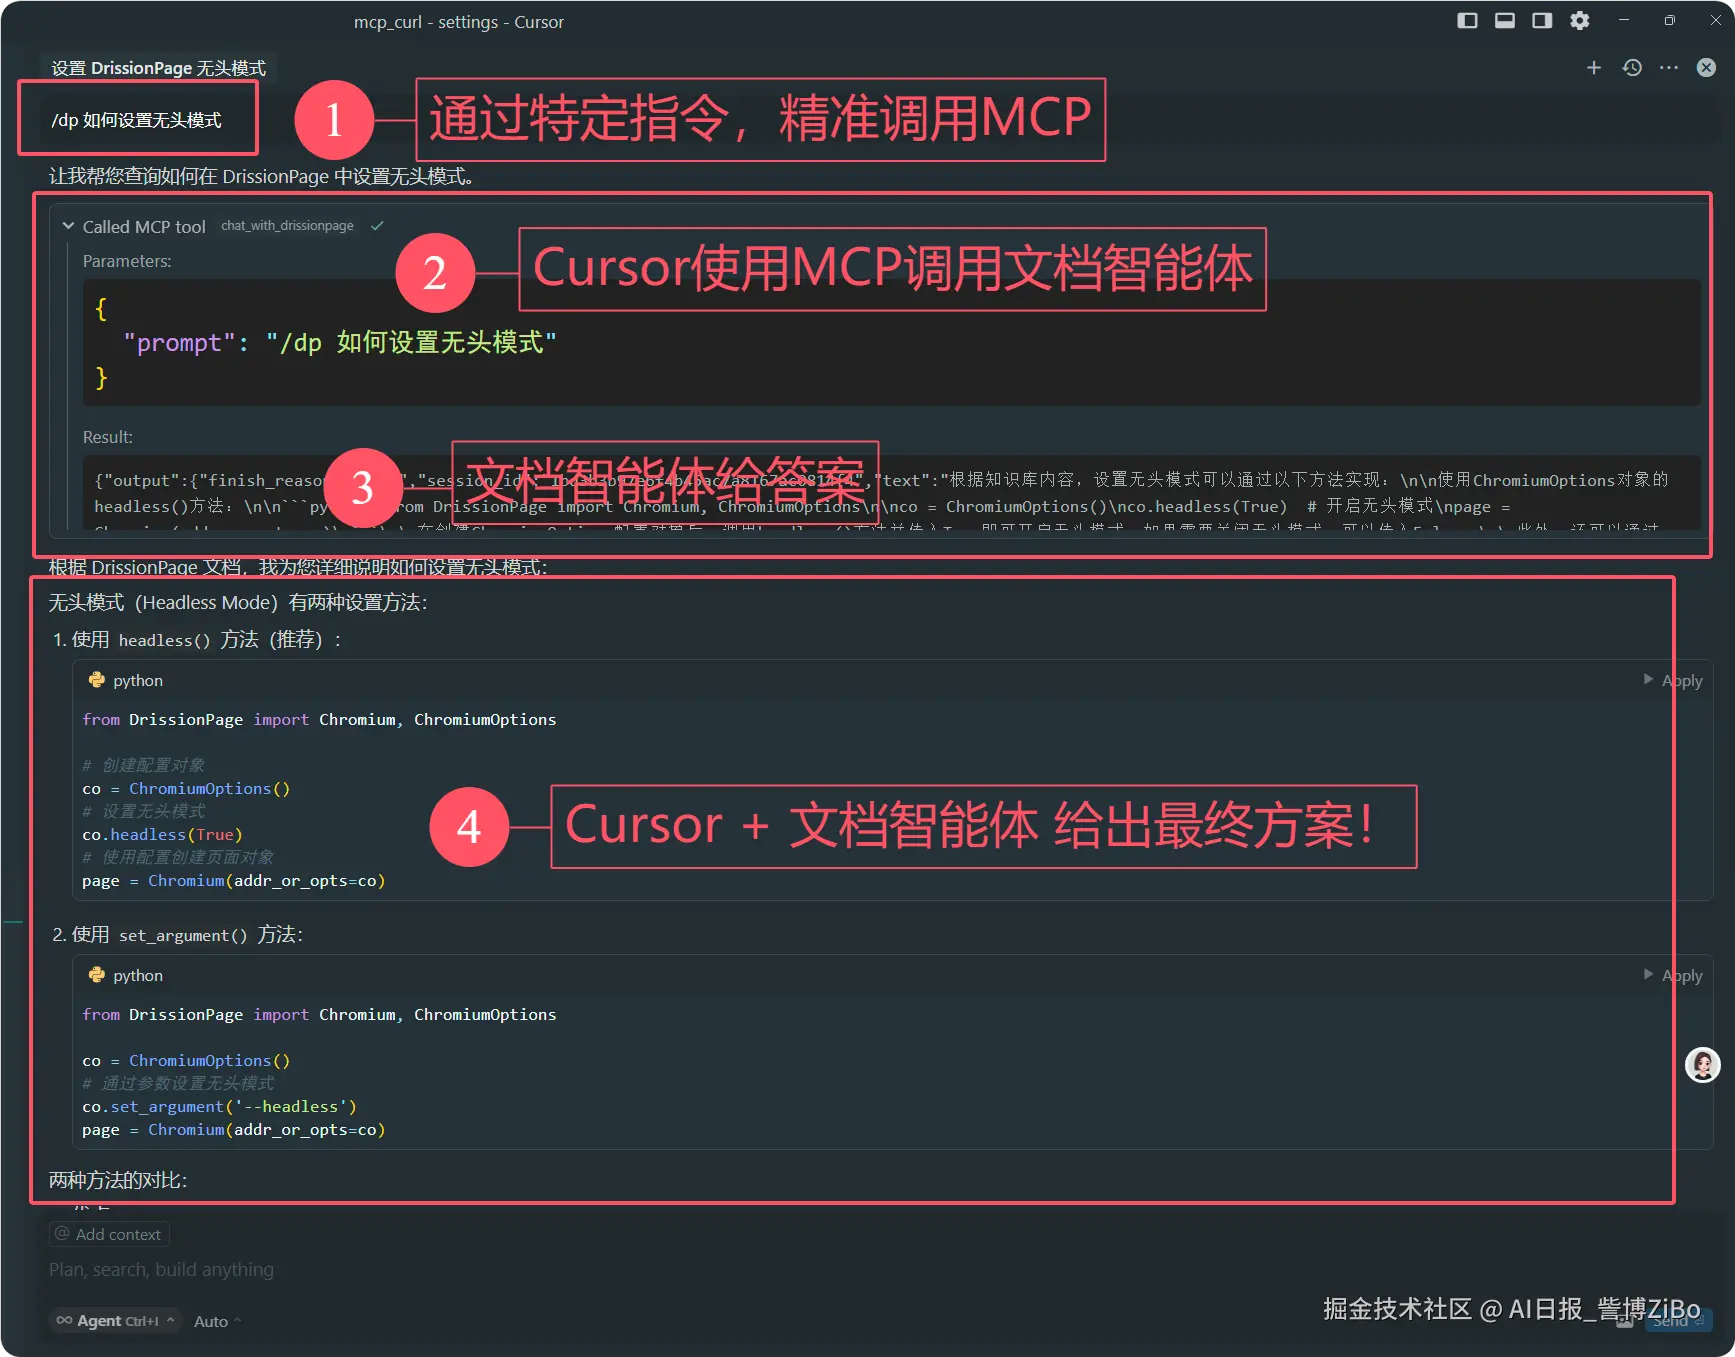The image size is (1735, 1357).
Task: Click the Python icon on the set_argument() code block
Action: (x=96, y=975)
